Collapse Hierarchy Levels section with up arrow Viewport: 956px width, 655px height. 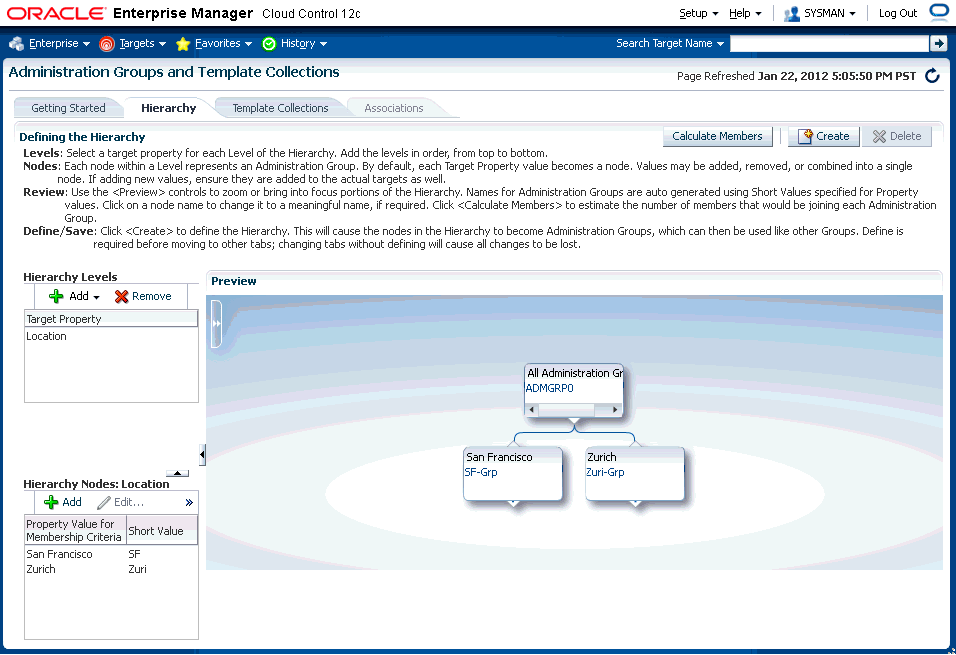click(x=177, y=473)
